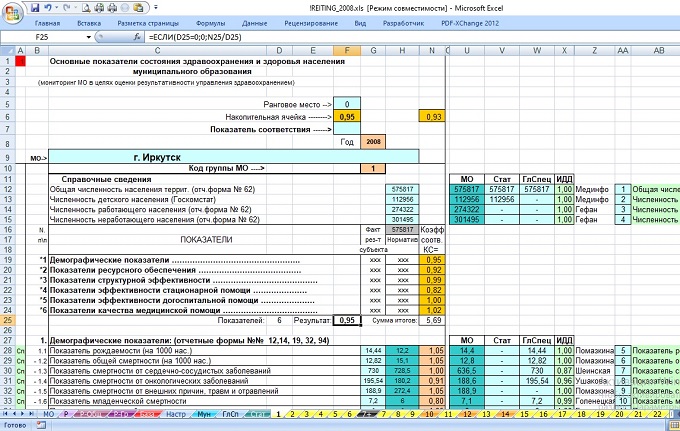Viewport: 680px width, 431px height.
Task: Click the Сумма итогов value 5,69
Action: (432, 320)
